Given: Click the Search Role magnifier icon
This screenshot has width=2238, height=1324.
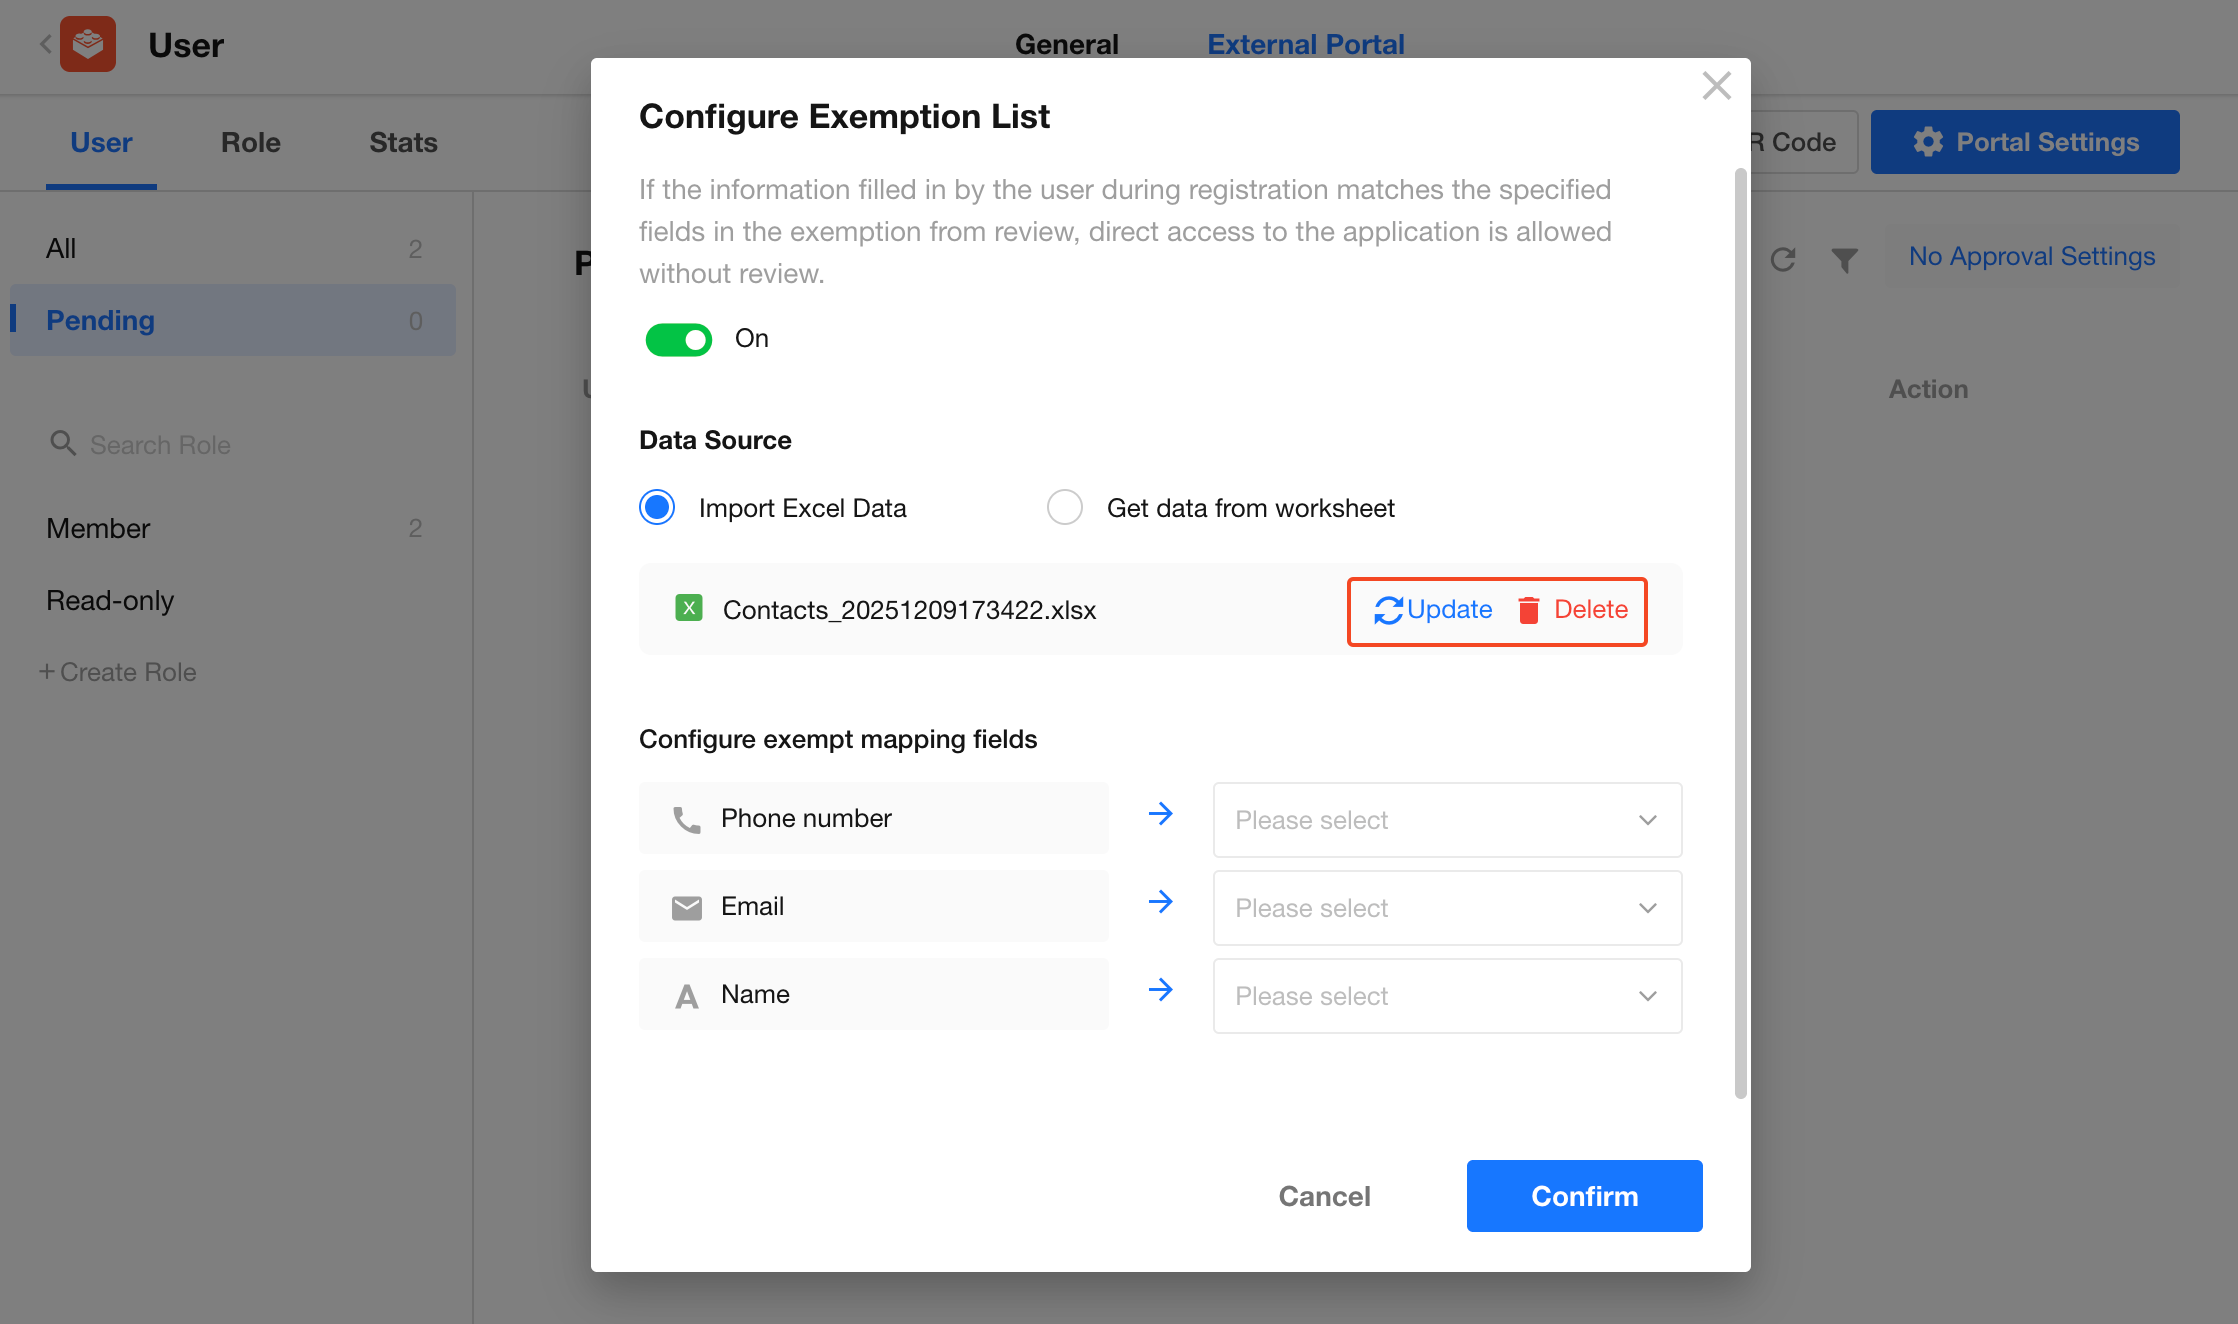Looking at the screenshot, I should (63, 443).
